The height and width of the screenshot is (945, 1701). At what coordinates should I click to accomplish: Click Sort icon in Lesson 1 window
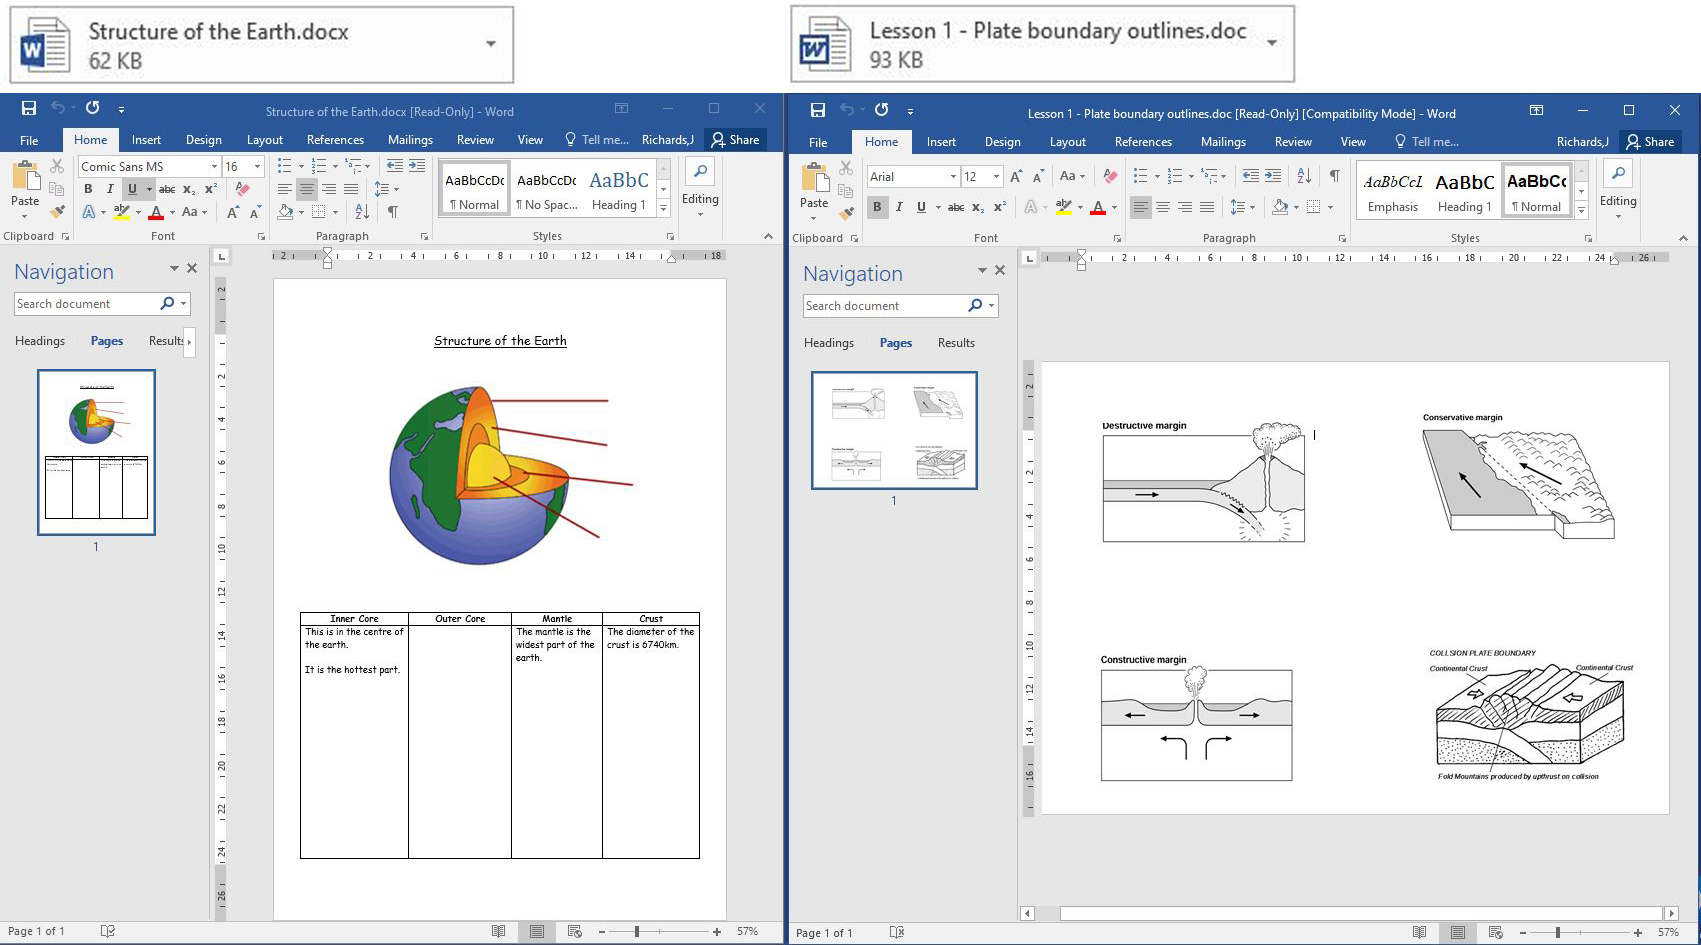pos(1304,176)
